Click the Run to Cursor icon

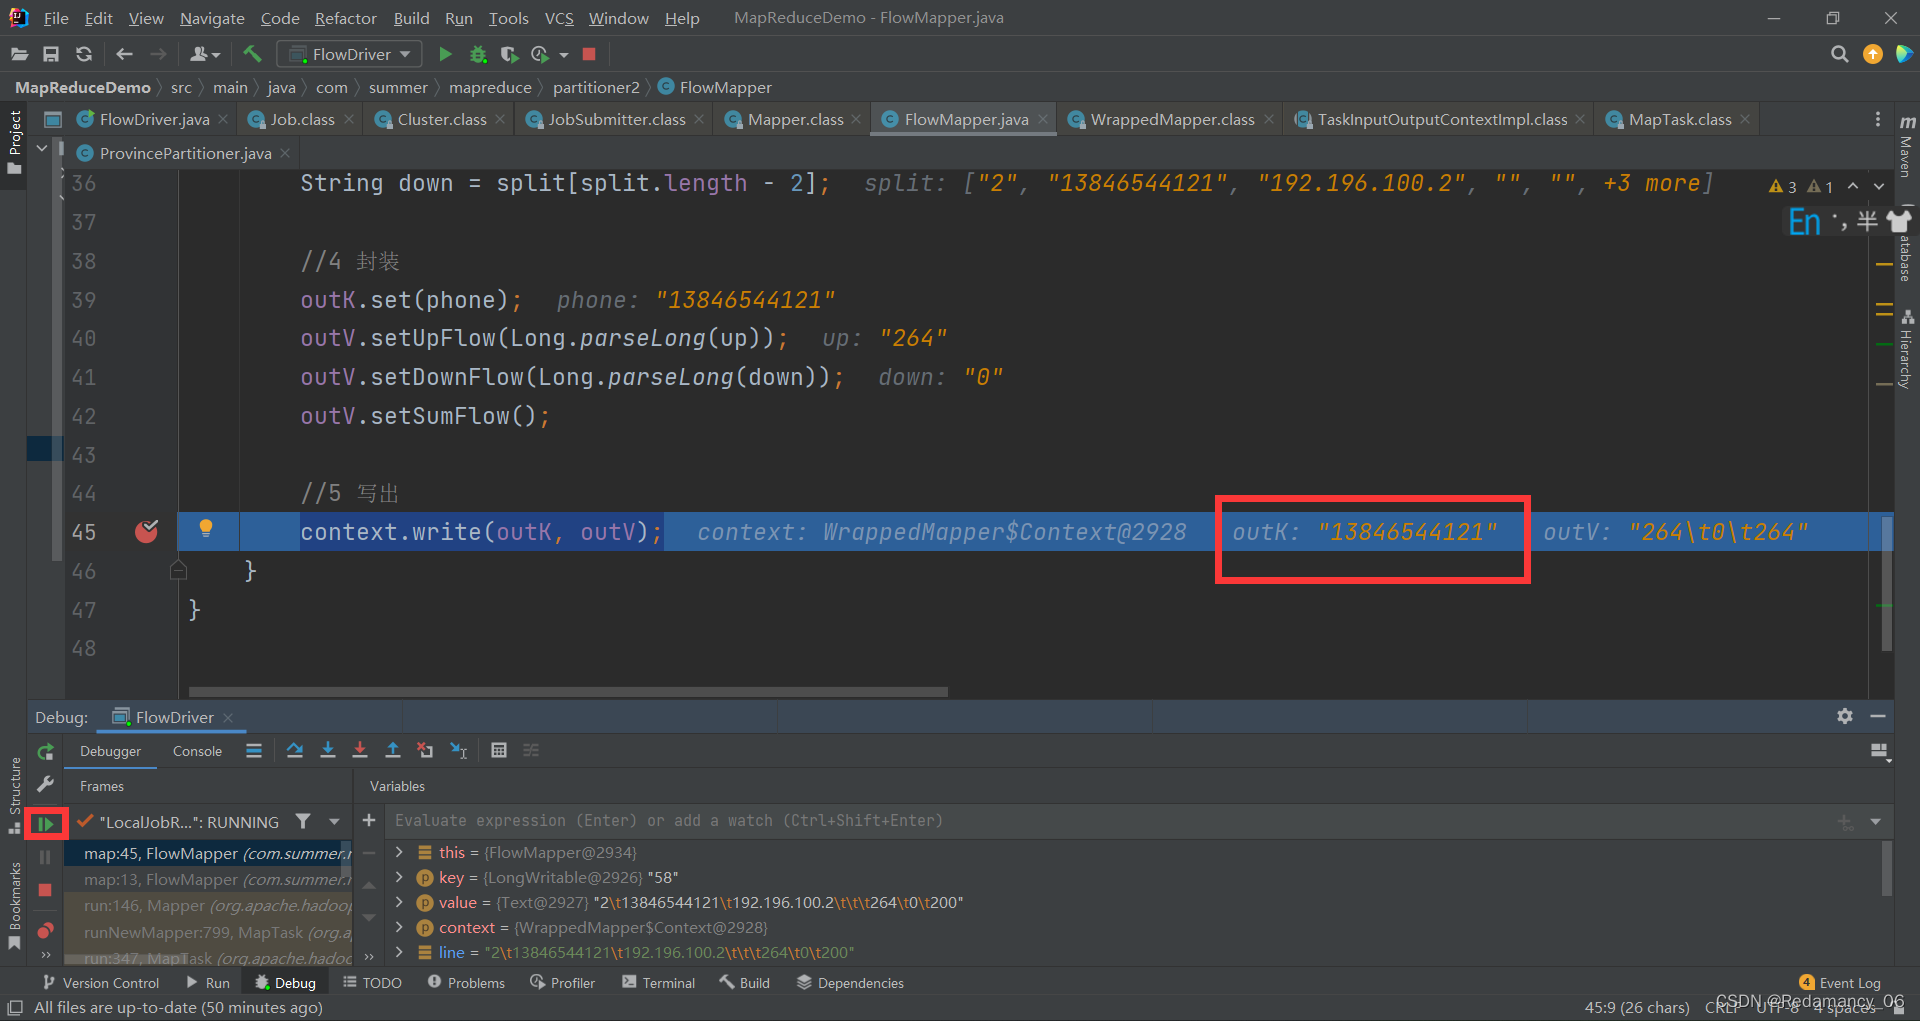point(459,750)
